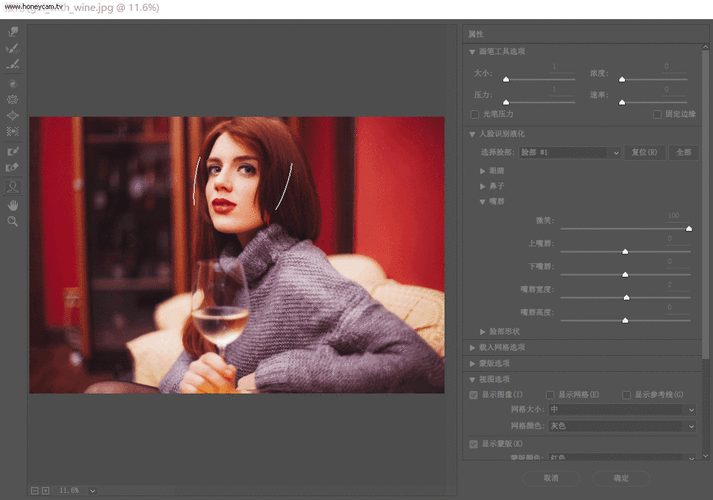Click the 确定 confirm button
This screenshot has height=500, width=713.
click(x=620, y=479)
